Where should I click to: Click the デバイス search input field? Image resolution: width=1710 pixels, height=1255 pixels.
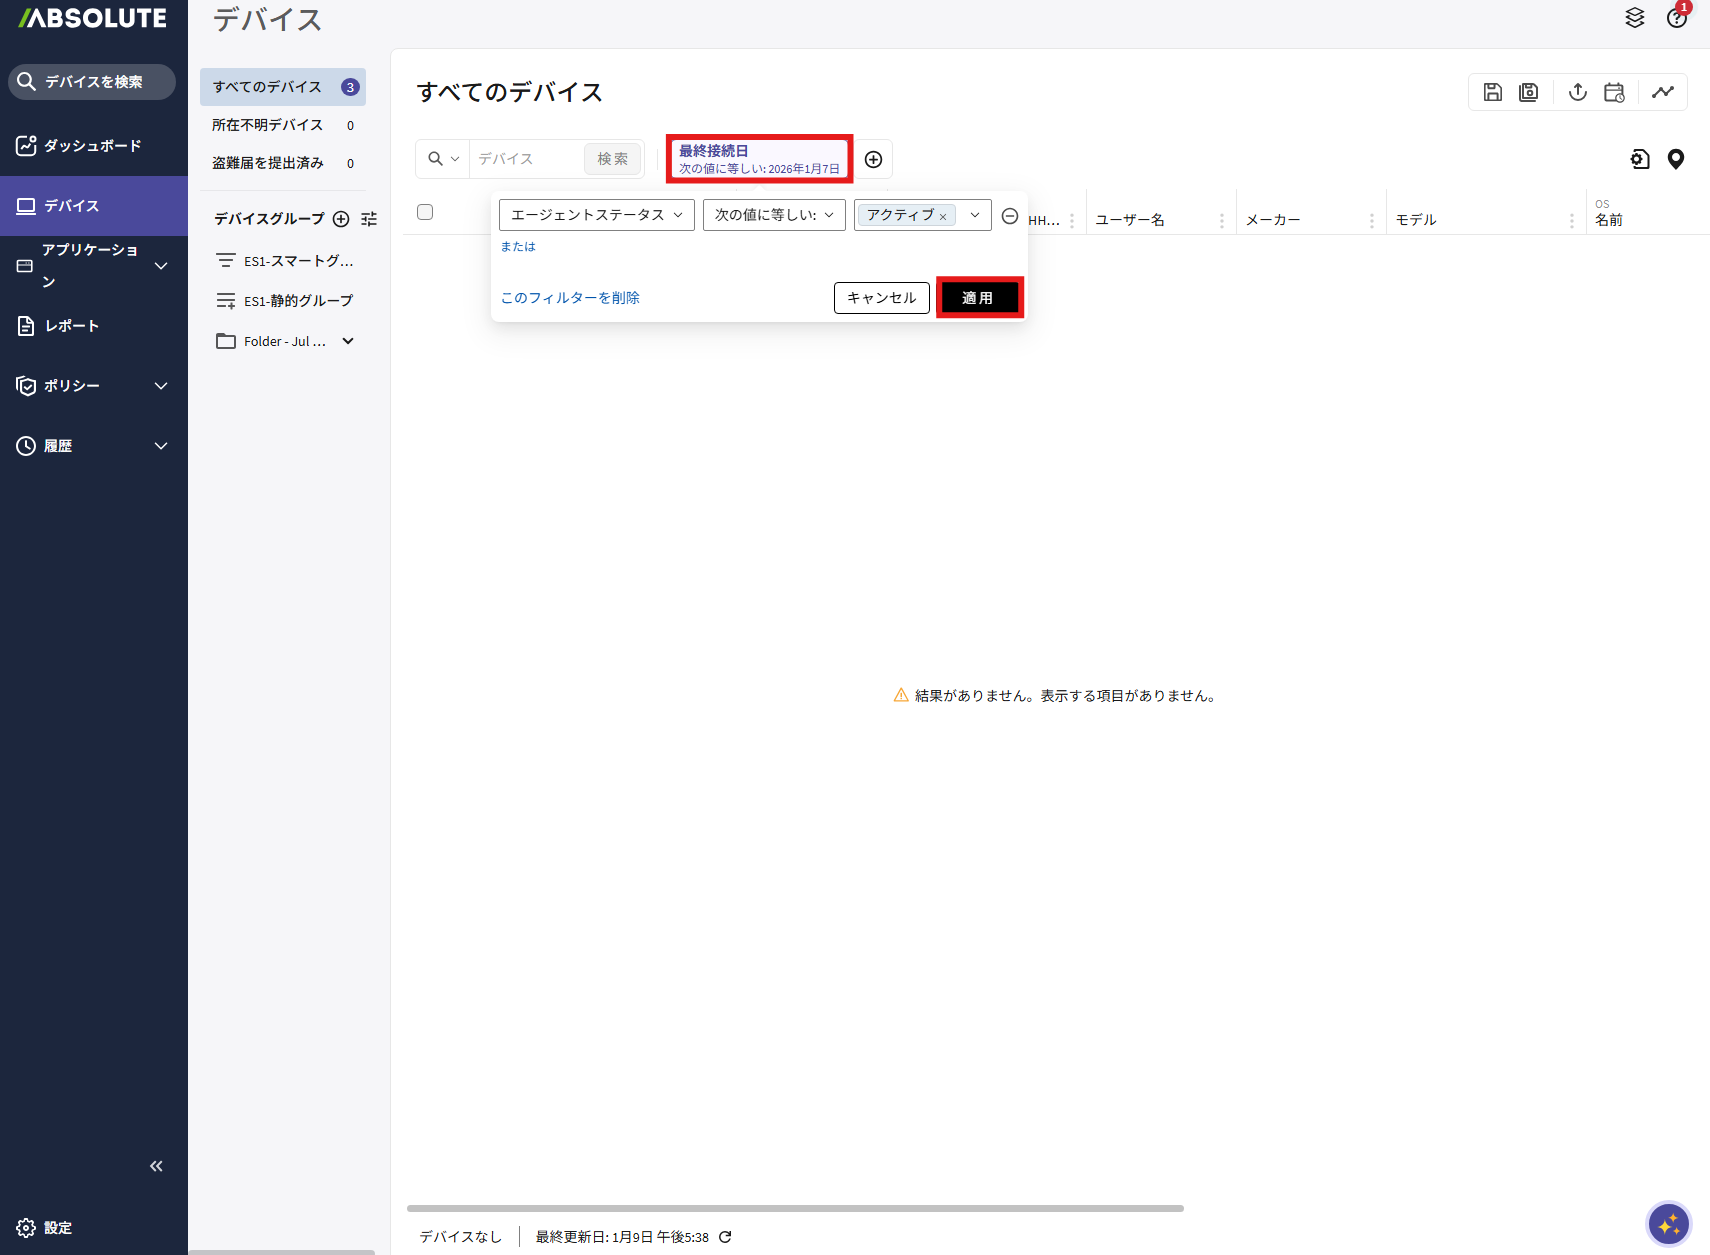(x=526, y=159)
